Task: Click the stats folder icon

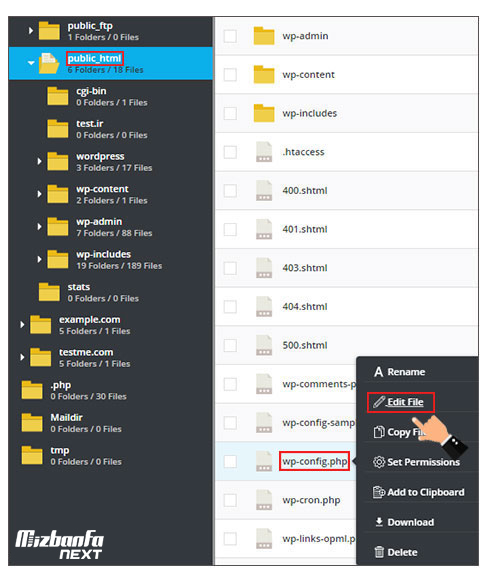Action: (49, 292)
